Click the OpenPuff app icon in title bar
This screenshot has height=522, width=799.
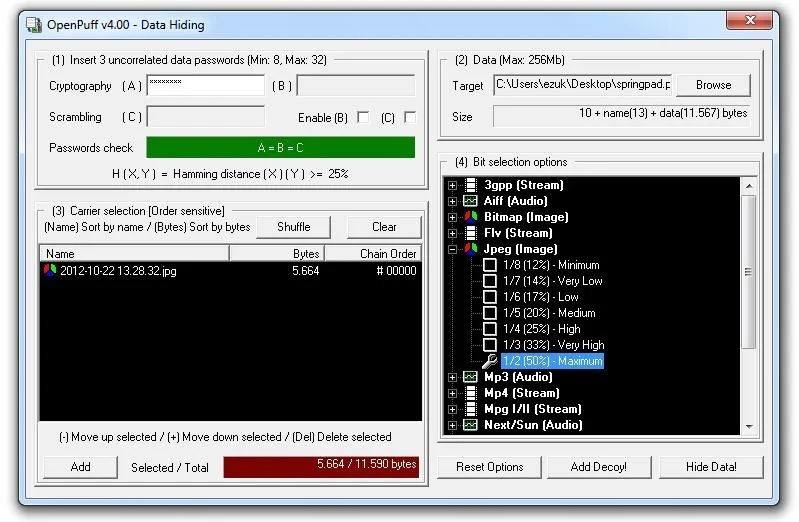[x=34, y=24]
